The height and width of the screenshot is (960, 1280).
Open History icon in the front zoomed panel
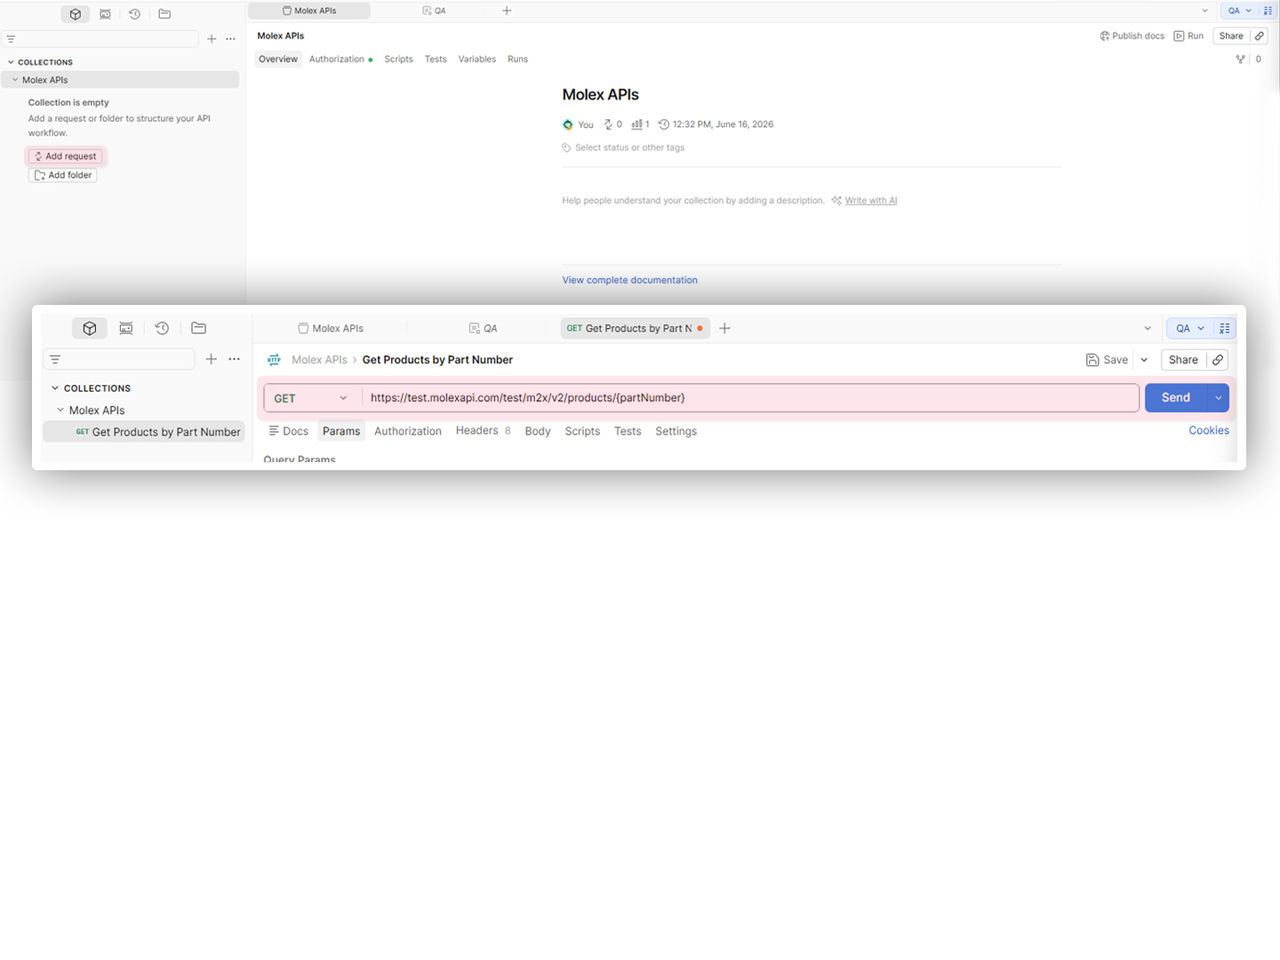(162, 328)
